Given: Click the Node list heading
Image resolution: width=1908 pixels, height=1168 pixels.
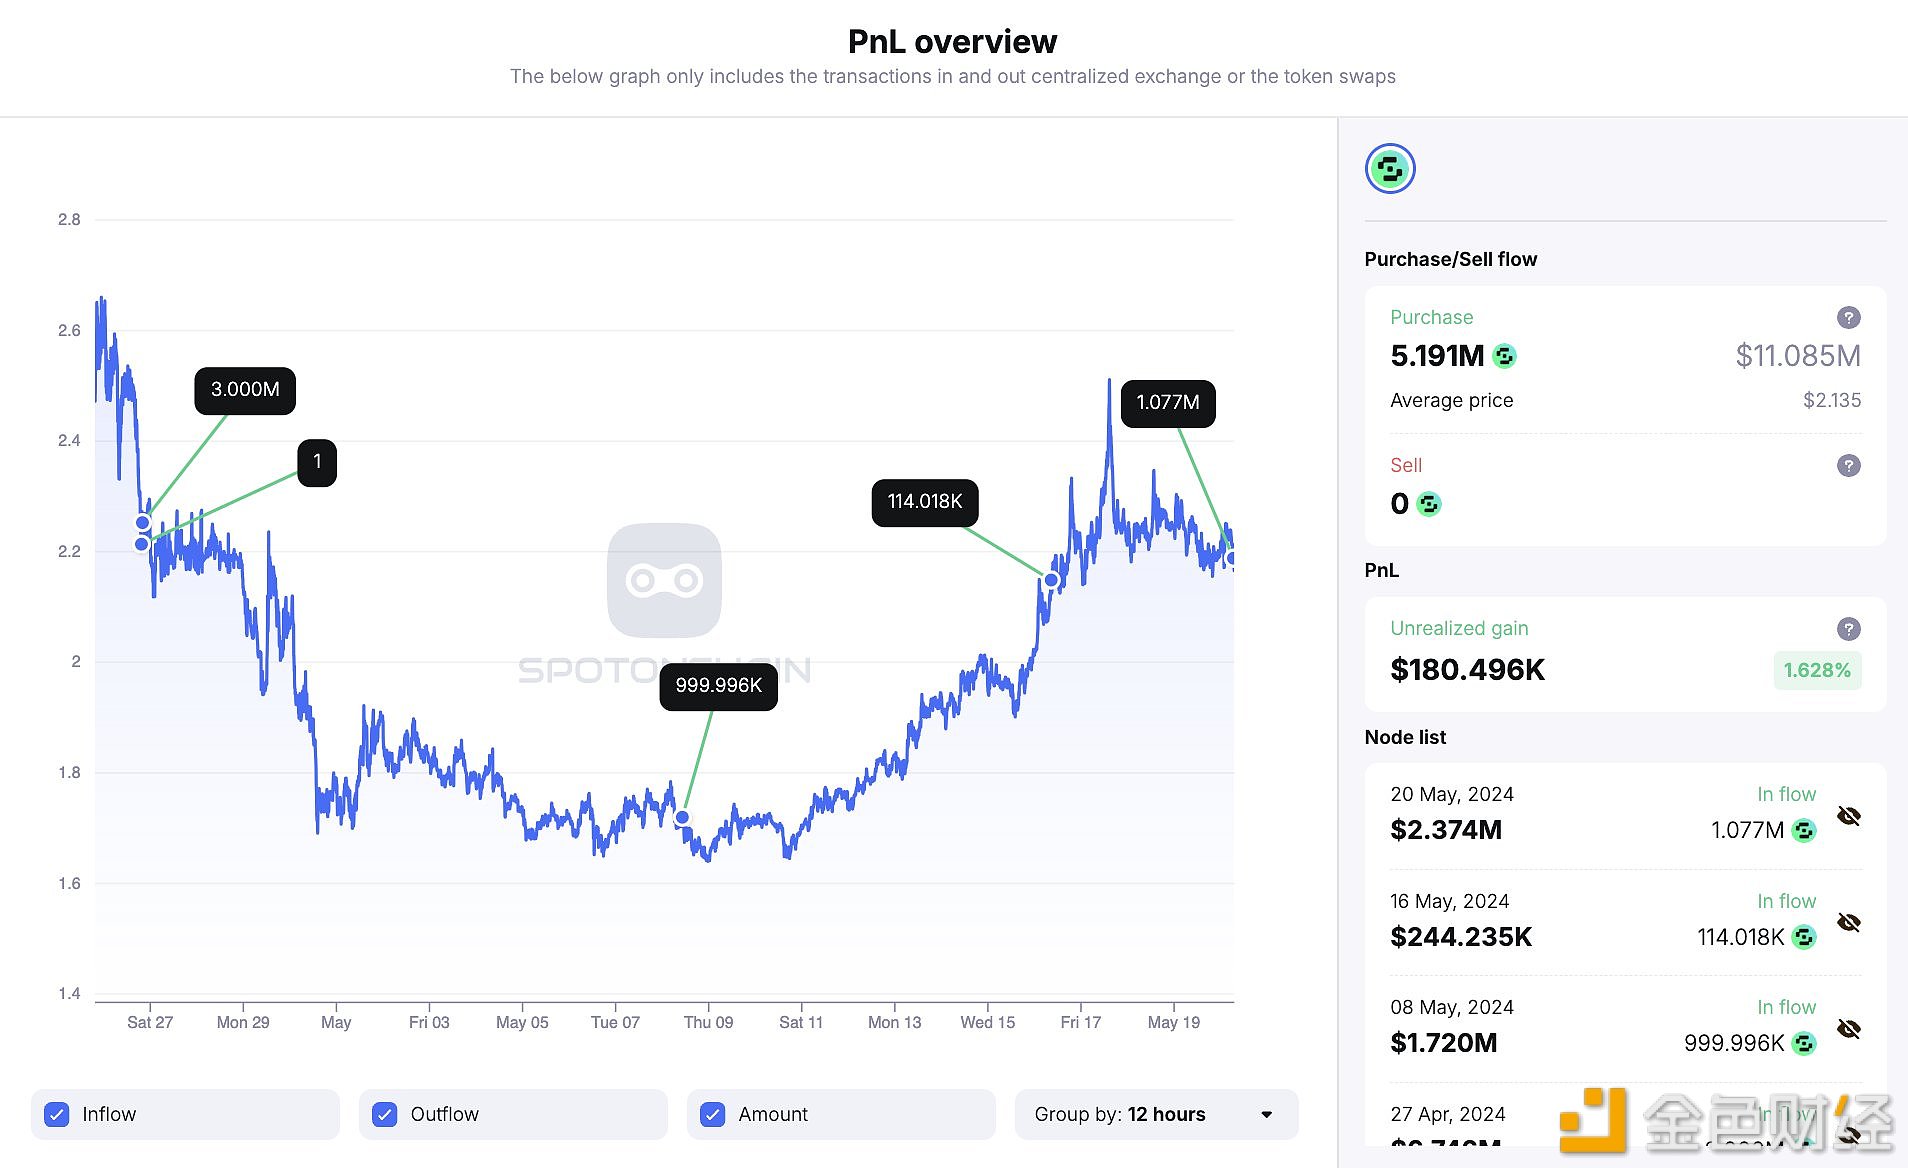Looking at the screenshot, I should coord(1405,738).
